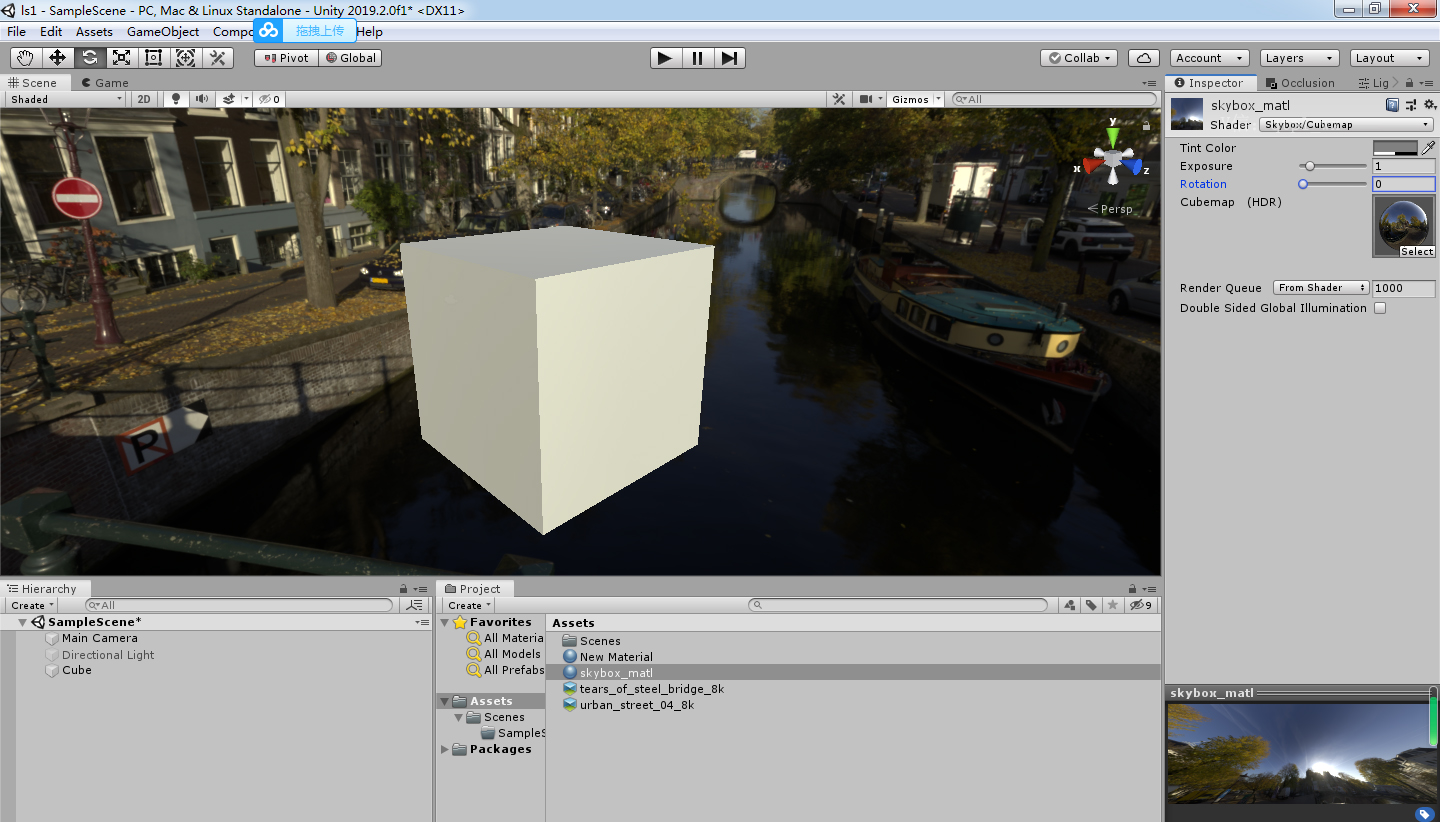This screenshot has width=1440, height=822.
Task: Open material preset selector icon
Action: pyautogui.click(x=1411, y=105)
